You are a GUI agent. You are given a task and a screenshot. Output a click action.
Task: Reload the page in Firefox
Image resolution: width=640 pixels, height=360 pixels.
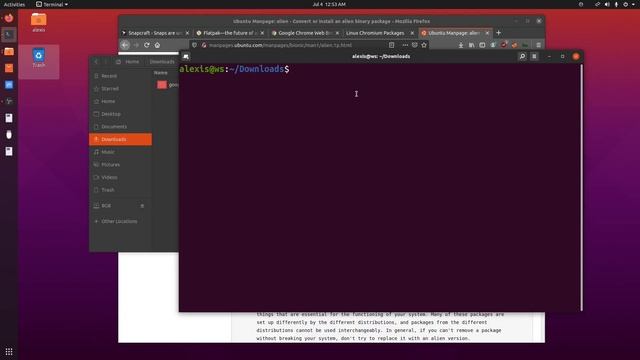pos(147,45)
